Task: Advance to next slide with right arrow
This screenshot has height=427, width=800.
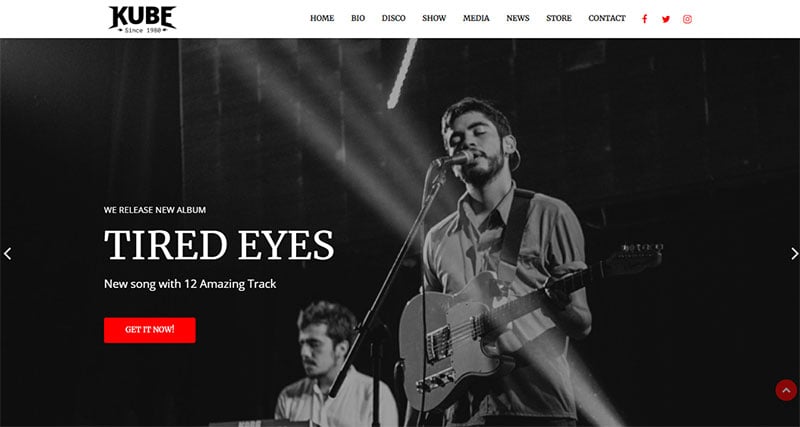Action: coord(794,254)
